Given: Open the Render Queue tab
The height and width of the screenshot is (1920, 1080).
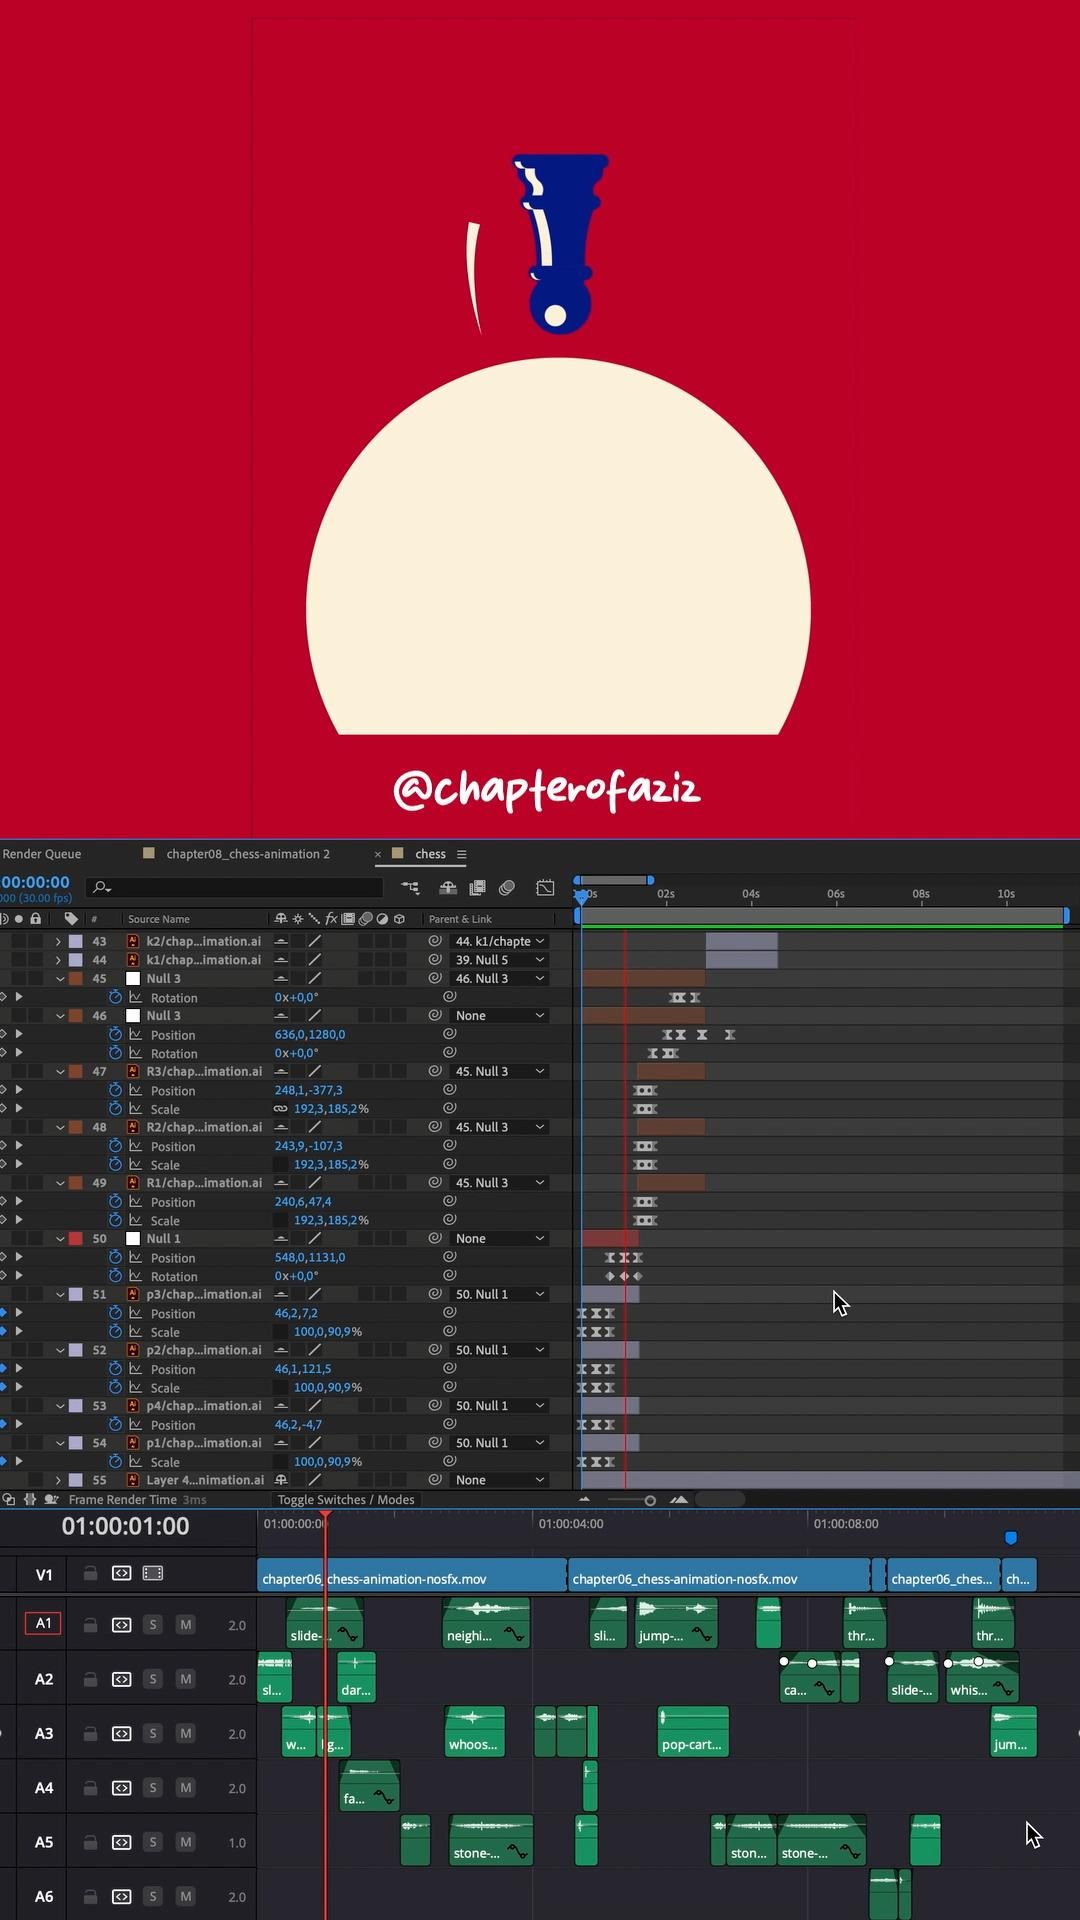Looking at the screenshot, I should 42,854.
